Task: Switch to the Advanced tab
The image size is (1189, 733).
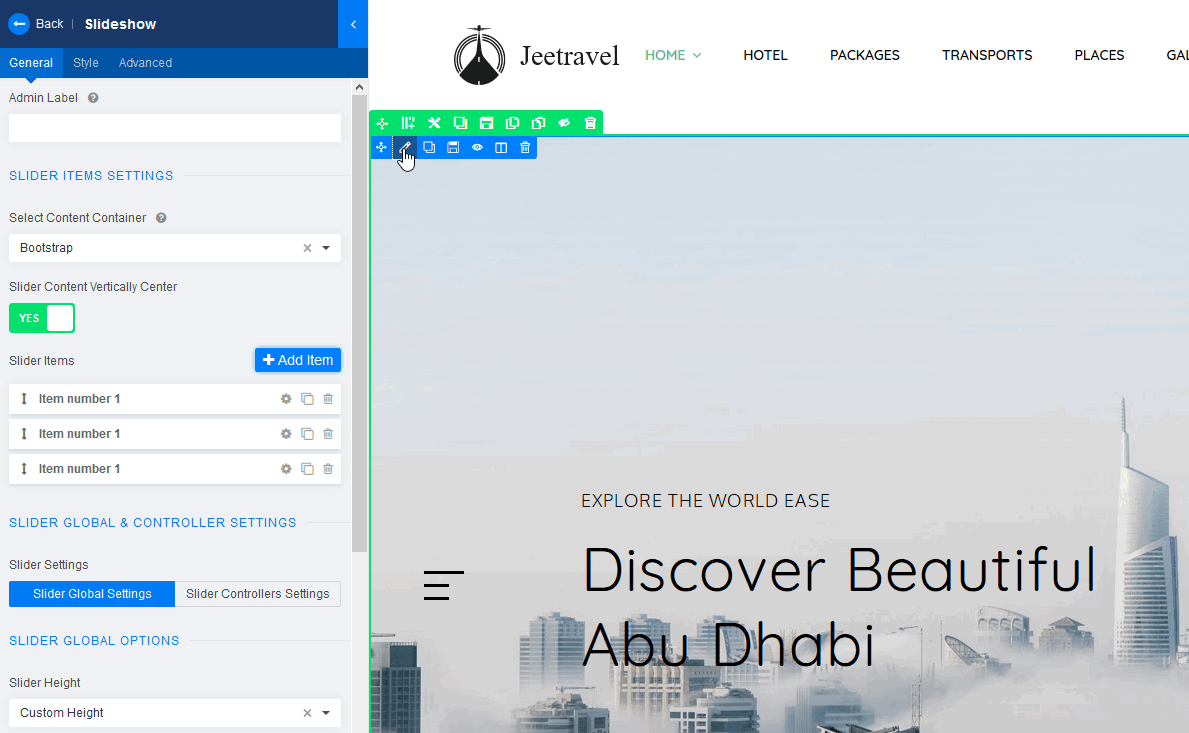Action: [x=145, y=63]
